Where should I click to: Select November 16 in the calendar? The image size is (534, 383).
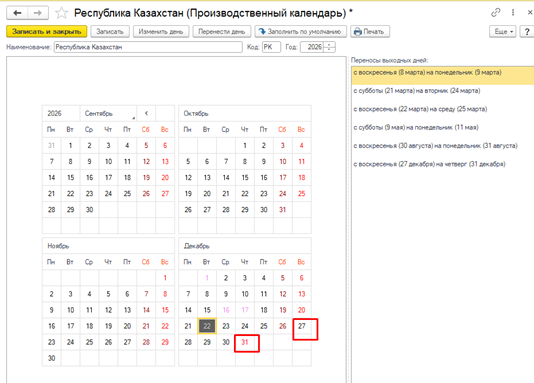pos(51,326)
